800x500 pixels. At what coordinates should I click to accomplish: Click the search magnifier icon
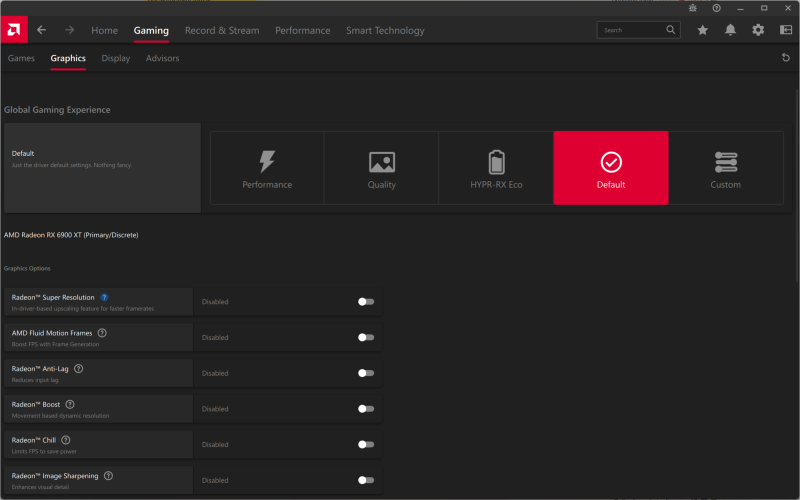[x=670, y=30]
